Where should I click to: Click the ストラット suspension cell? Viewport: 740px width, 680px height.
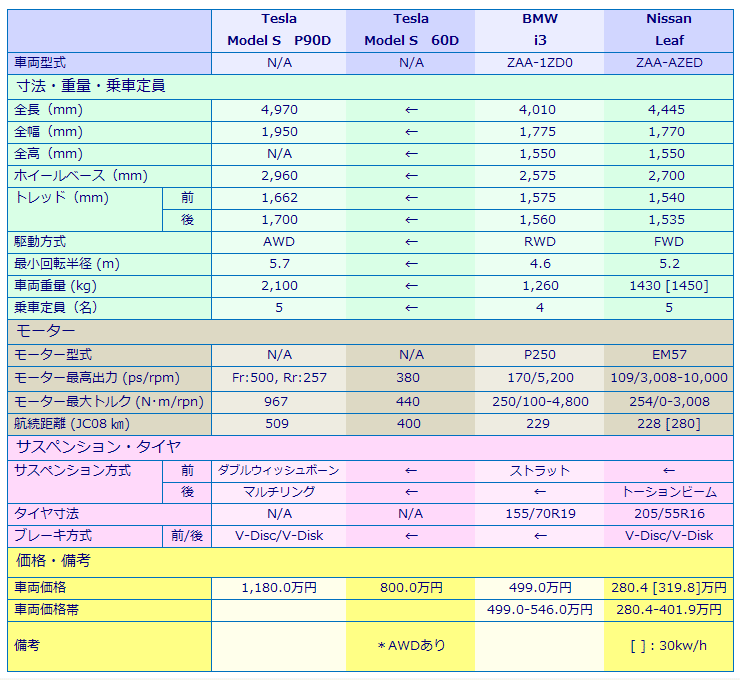tap(539, 471)
